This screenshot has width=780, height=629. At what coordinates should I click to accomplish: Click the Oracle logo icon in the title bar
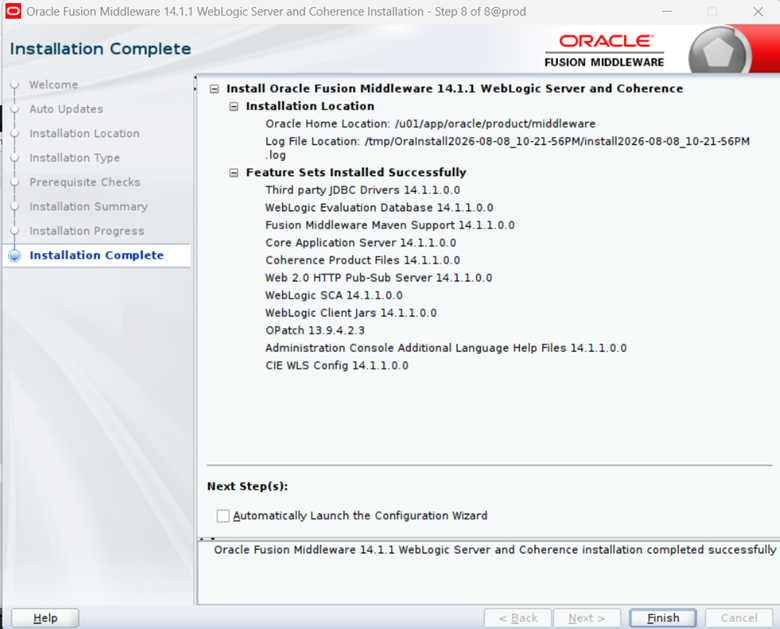tap(12, 11)
